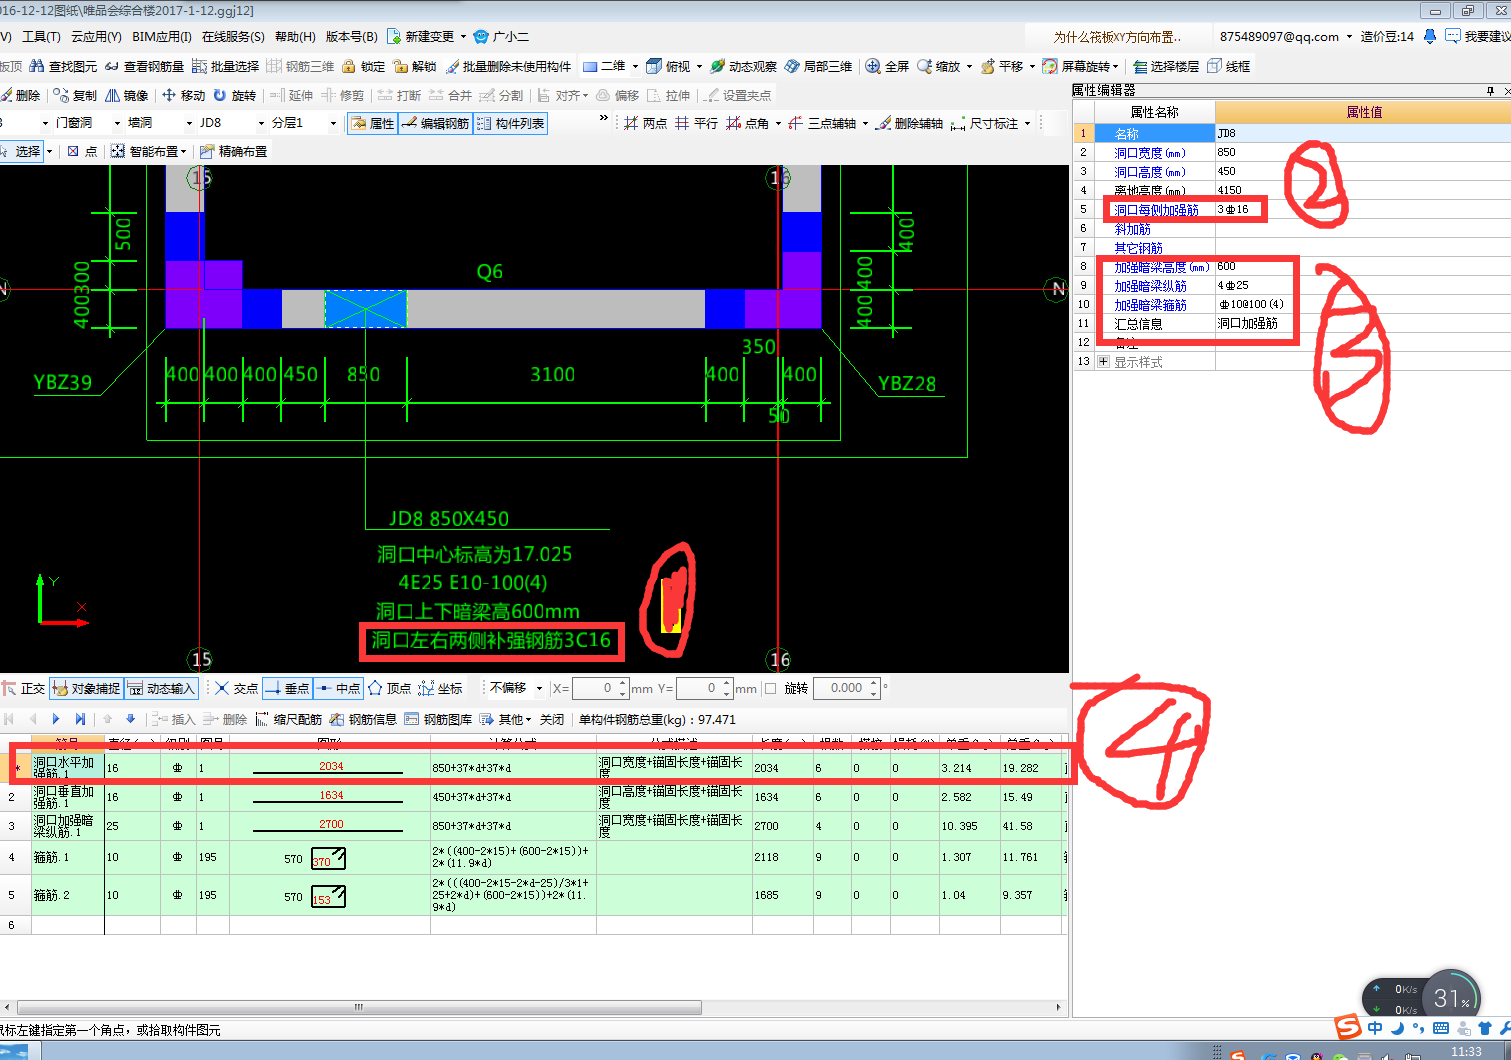The image size is (1511, 1060).
Task: Click 两点 two-point auxiliary axis tool
Action: (645, 123)
